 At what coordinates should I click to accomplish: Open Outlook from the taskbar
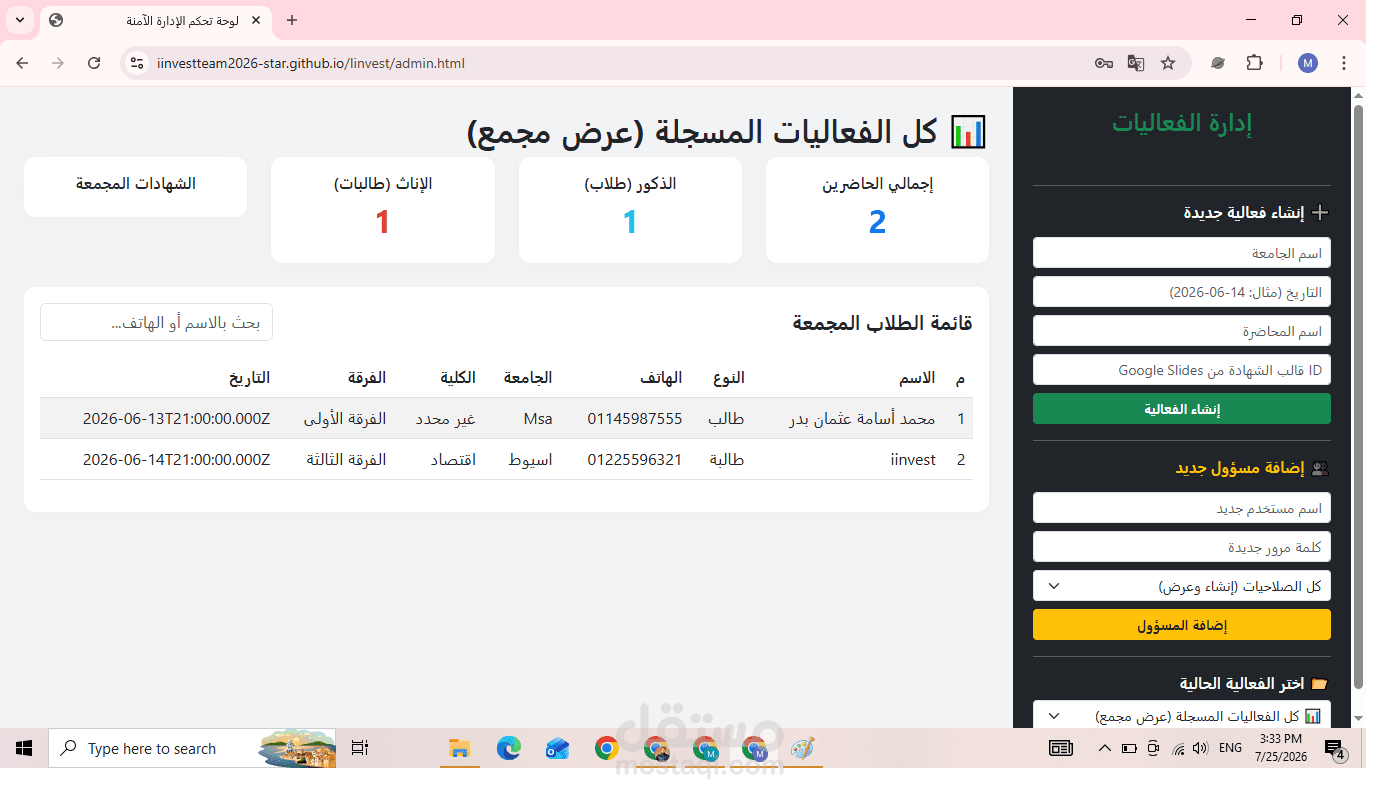coord(558,748)
